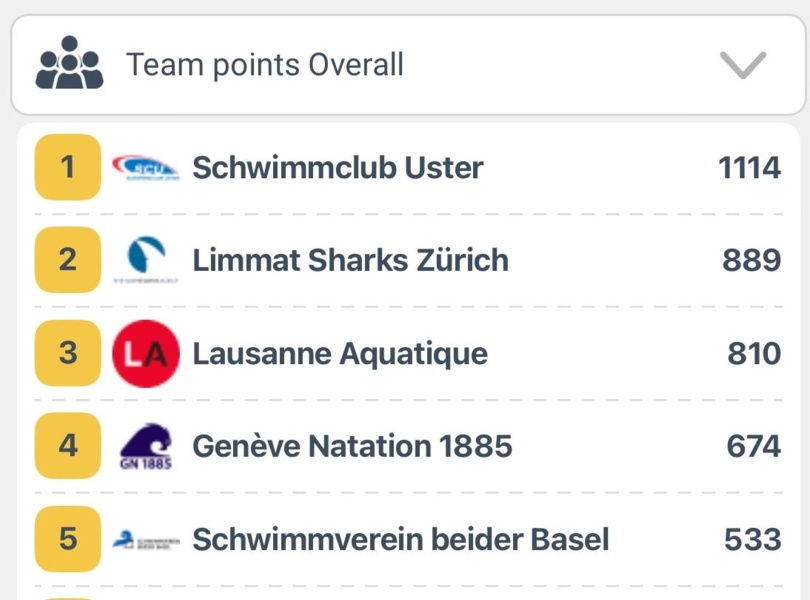The width and height of the screenshot is (810, 600).
Task: Open Lausanne Aquatique team name
Action: tap(340, 353)
